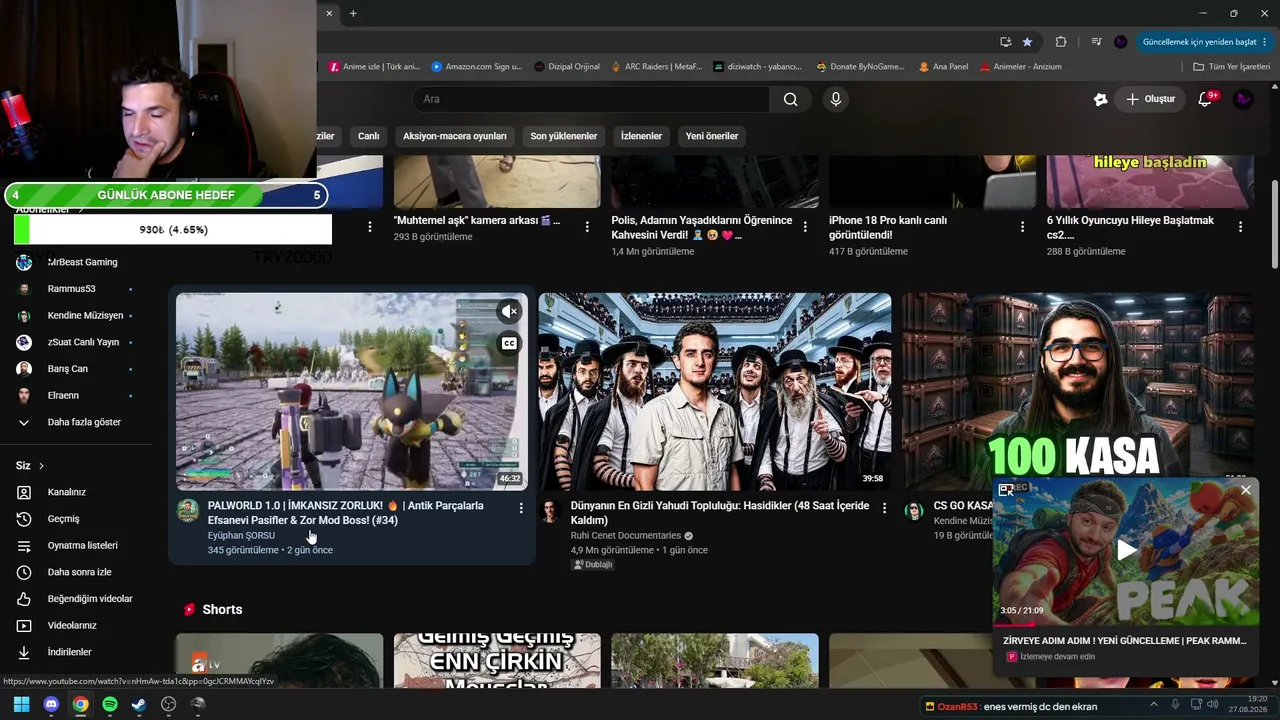Toggle captions on the PALWORLD preview
Viewport: 1280px width, 720px height.
pyautogui.click(x=509, y=343)
